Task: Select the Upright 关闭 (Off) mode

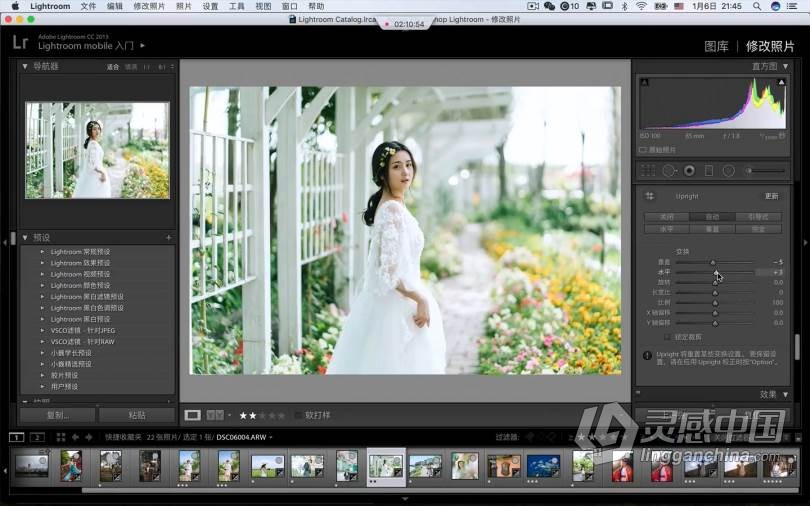Action: (666, 217)
